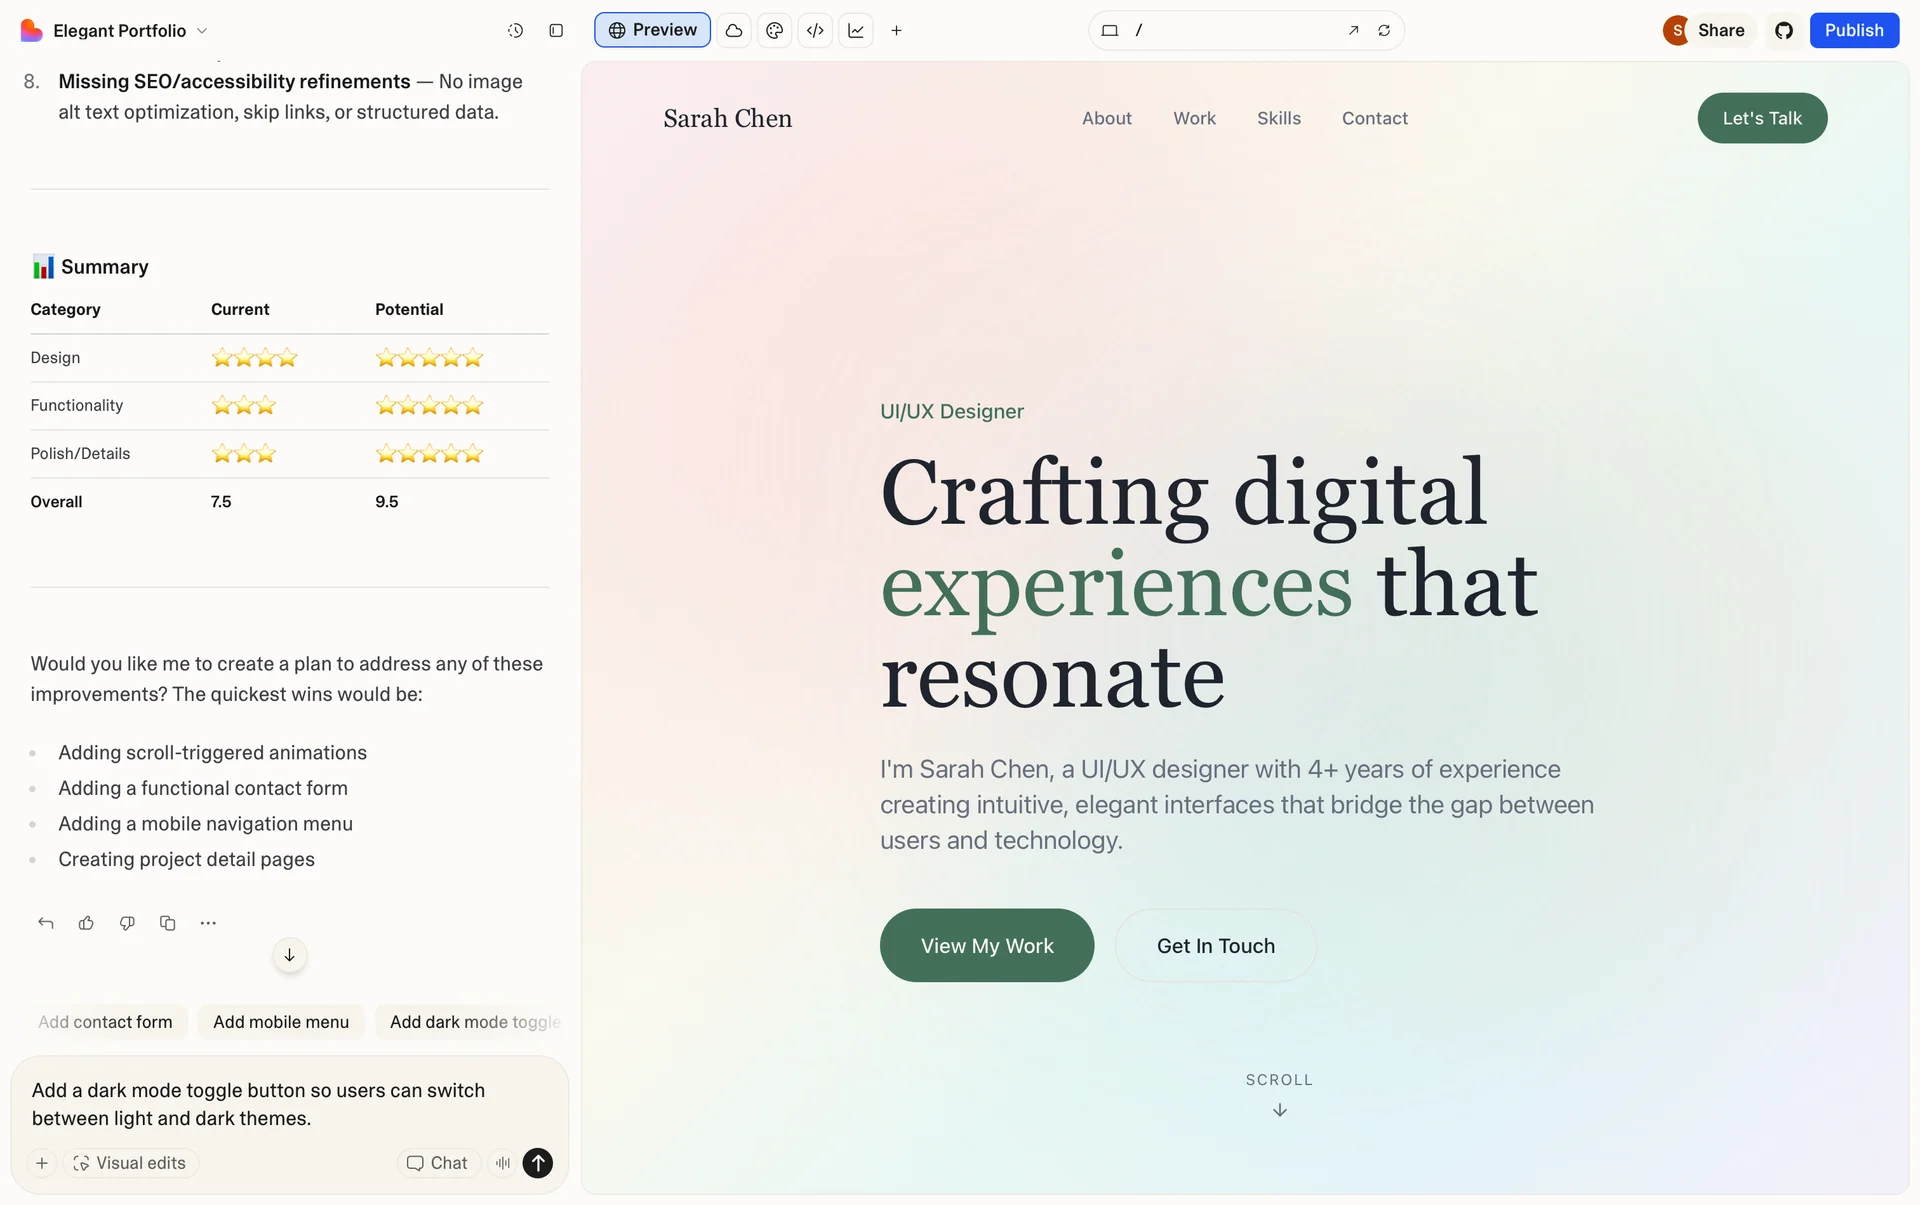Image resolution: width=1920 pixels, height=1205 pixels.
Task: Open preview in new tab arrow
Action: [1353, 31]
